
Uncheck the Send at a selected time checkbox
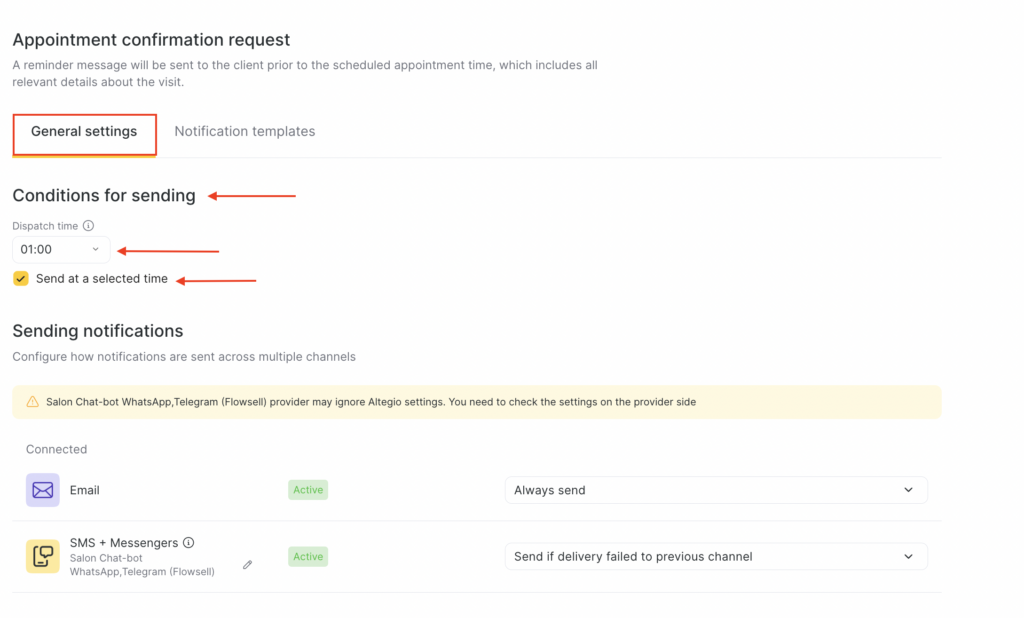point(21,279)
